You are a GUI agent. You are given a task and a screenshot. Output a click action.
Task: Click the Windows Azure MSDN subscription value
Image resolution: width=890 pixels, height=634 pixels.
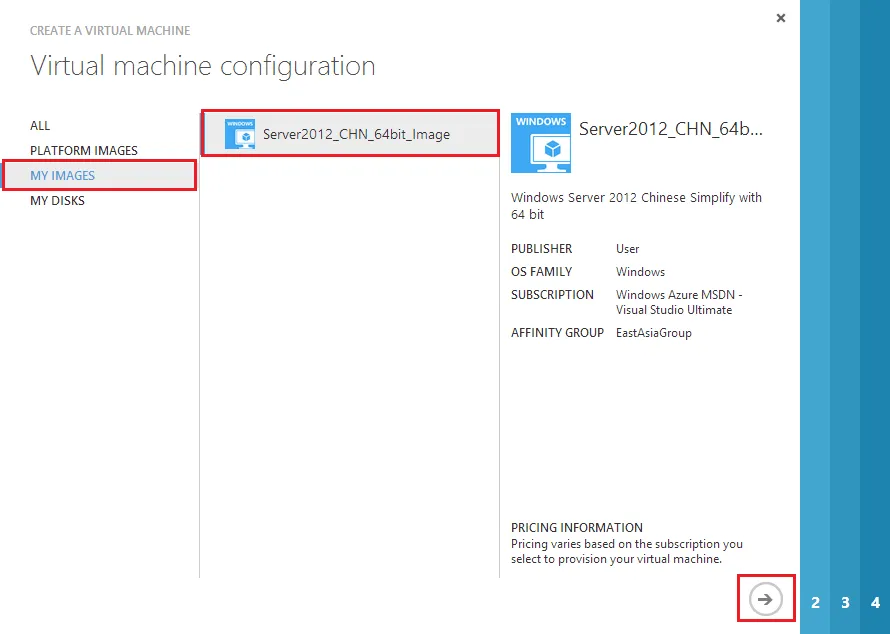tap(679, 302)
